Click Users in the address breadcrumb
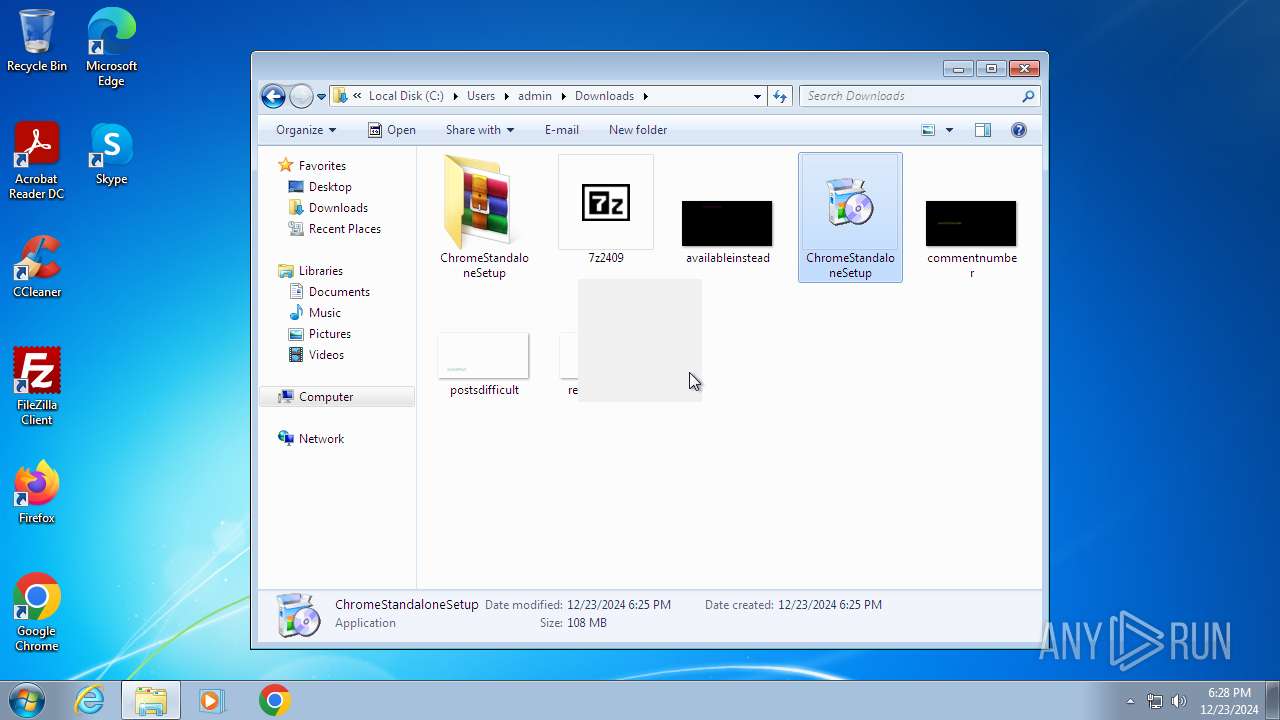Screen dimensions: 1280x720 click(x=481, y=96)
